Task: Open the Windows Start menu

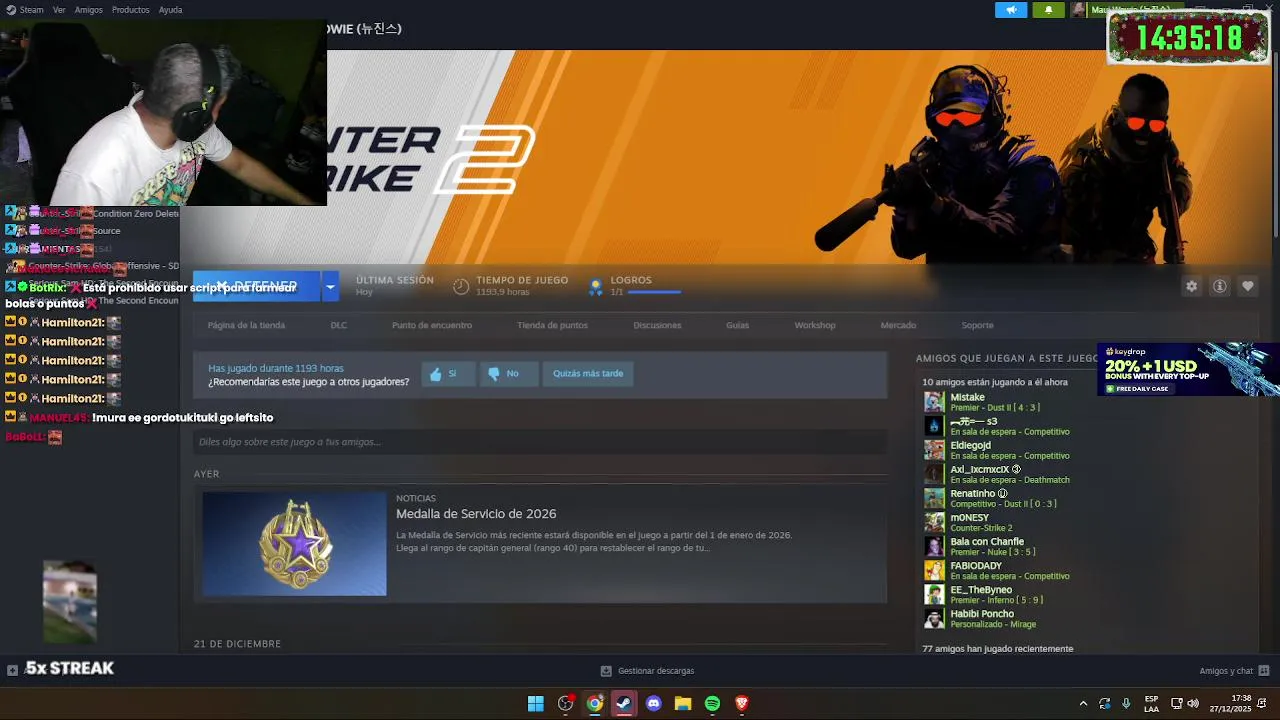Action: click(536, 703)
